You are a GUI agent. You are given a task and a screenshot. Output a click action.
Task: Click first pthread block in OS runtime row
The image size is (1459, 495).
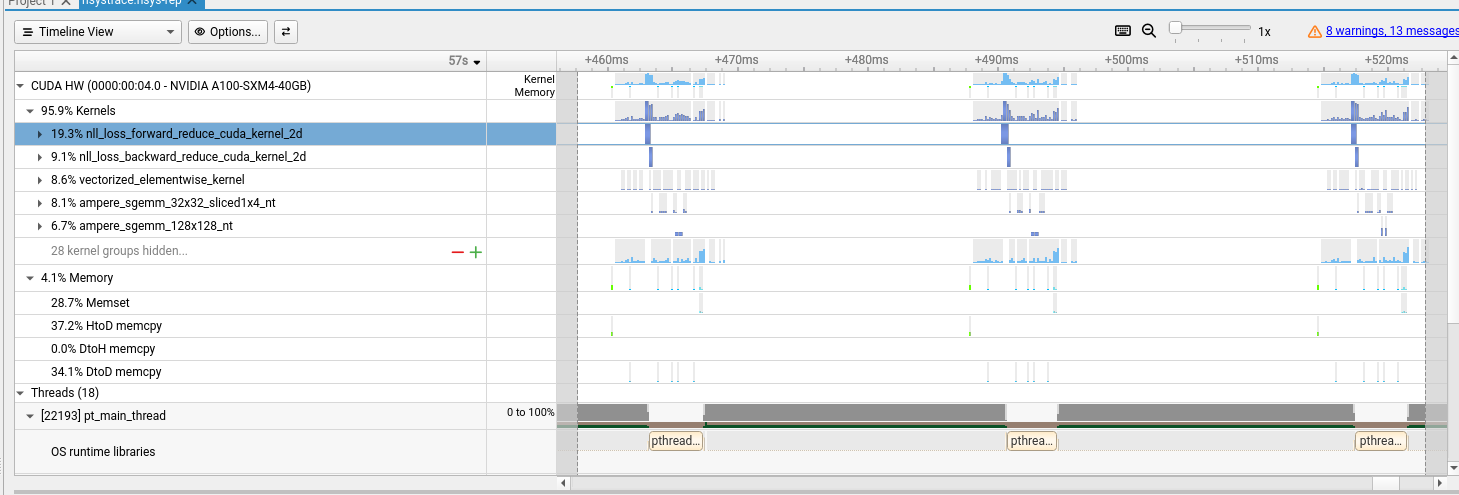pyautogui.click(x=676, y=441)
